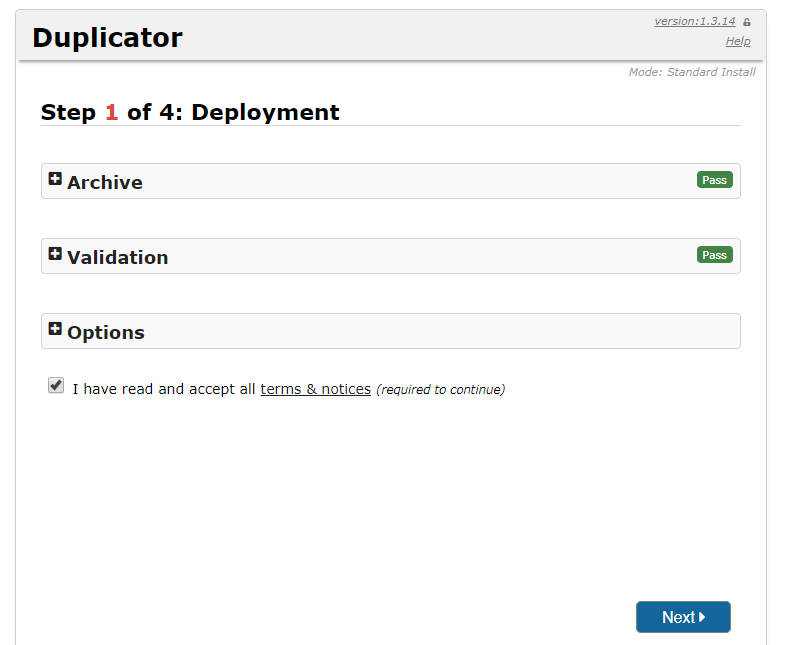Expand the Validation section plus icon
Screen dimensions: 785x645
(55, 254)
